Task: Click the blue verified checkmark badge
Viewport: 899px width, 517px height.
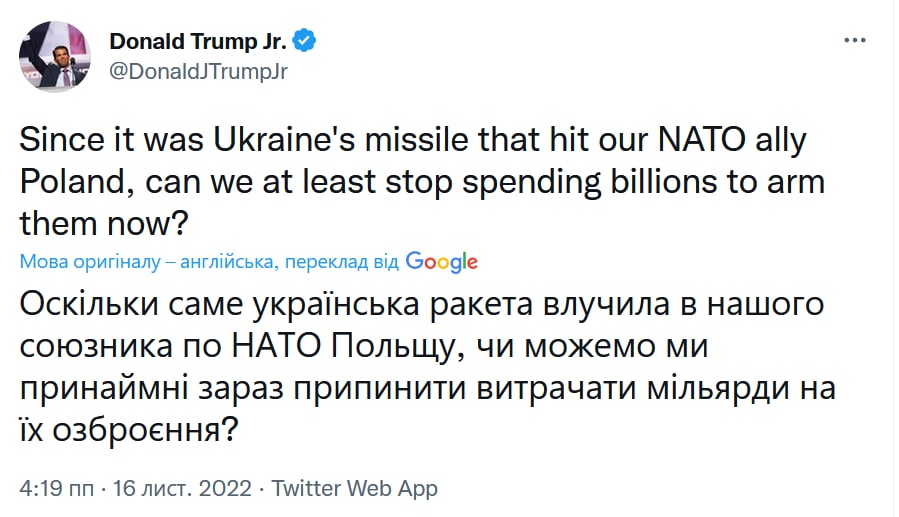Action: [x=305, y=41]
